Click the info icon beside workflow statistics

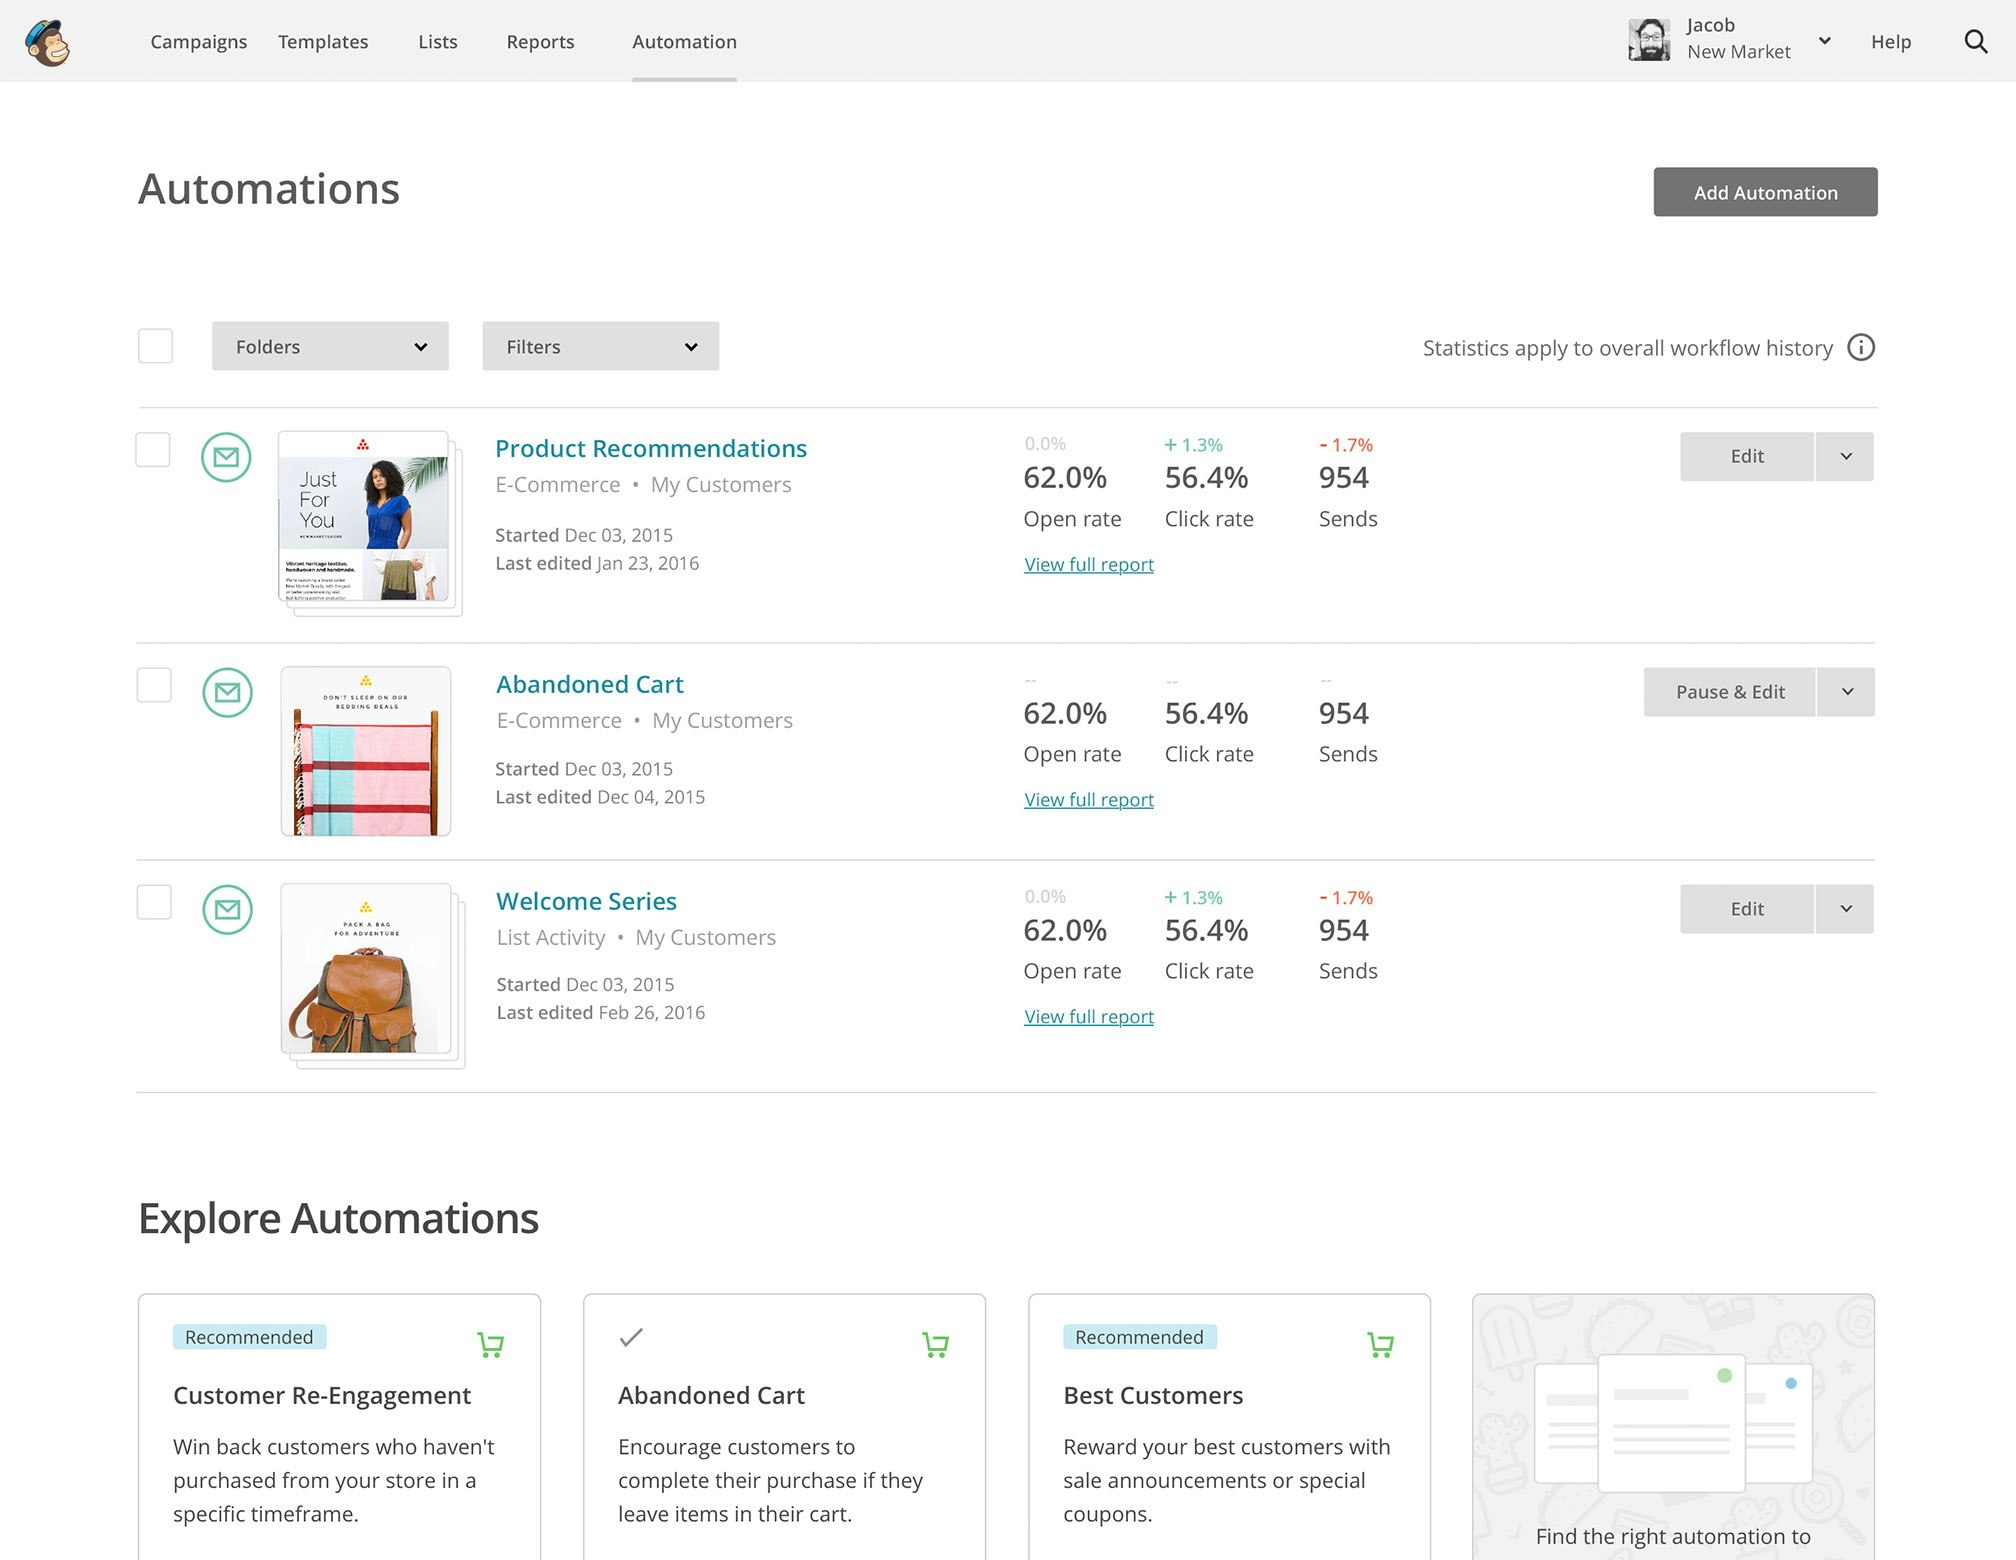tap(1860, 348)
